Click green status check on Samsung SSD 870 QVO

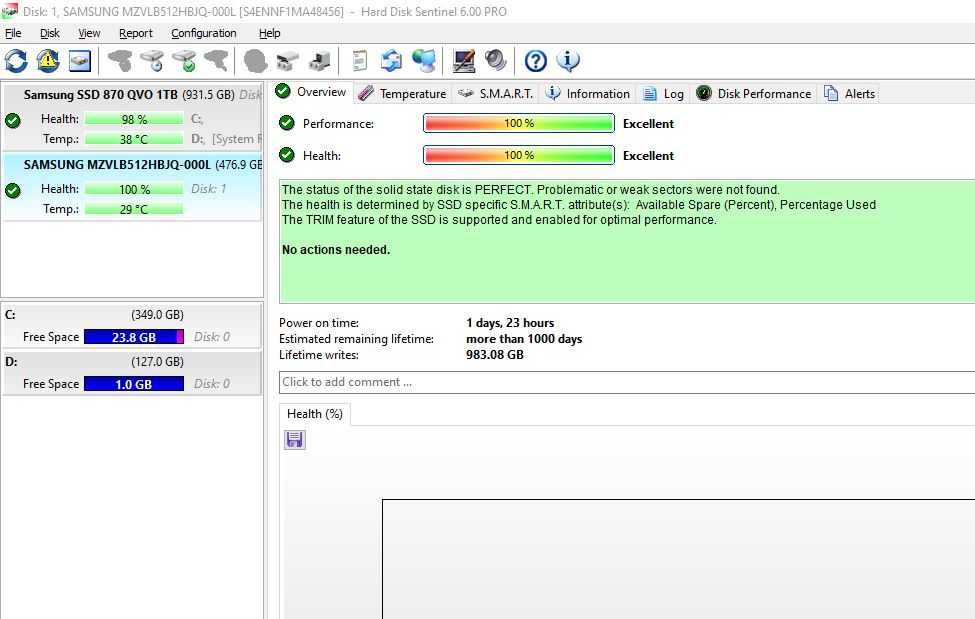click(x=12, y=121)
